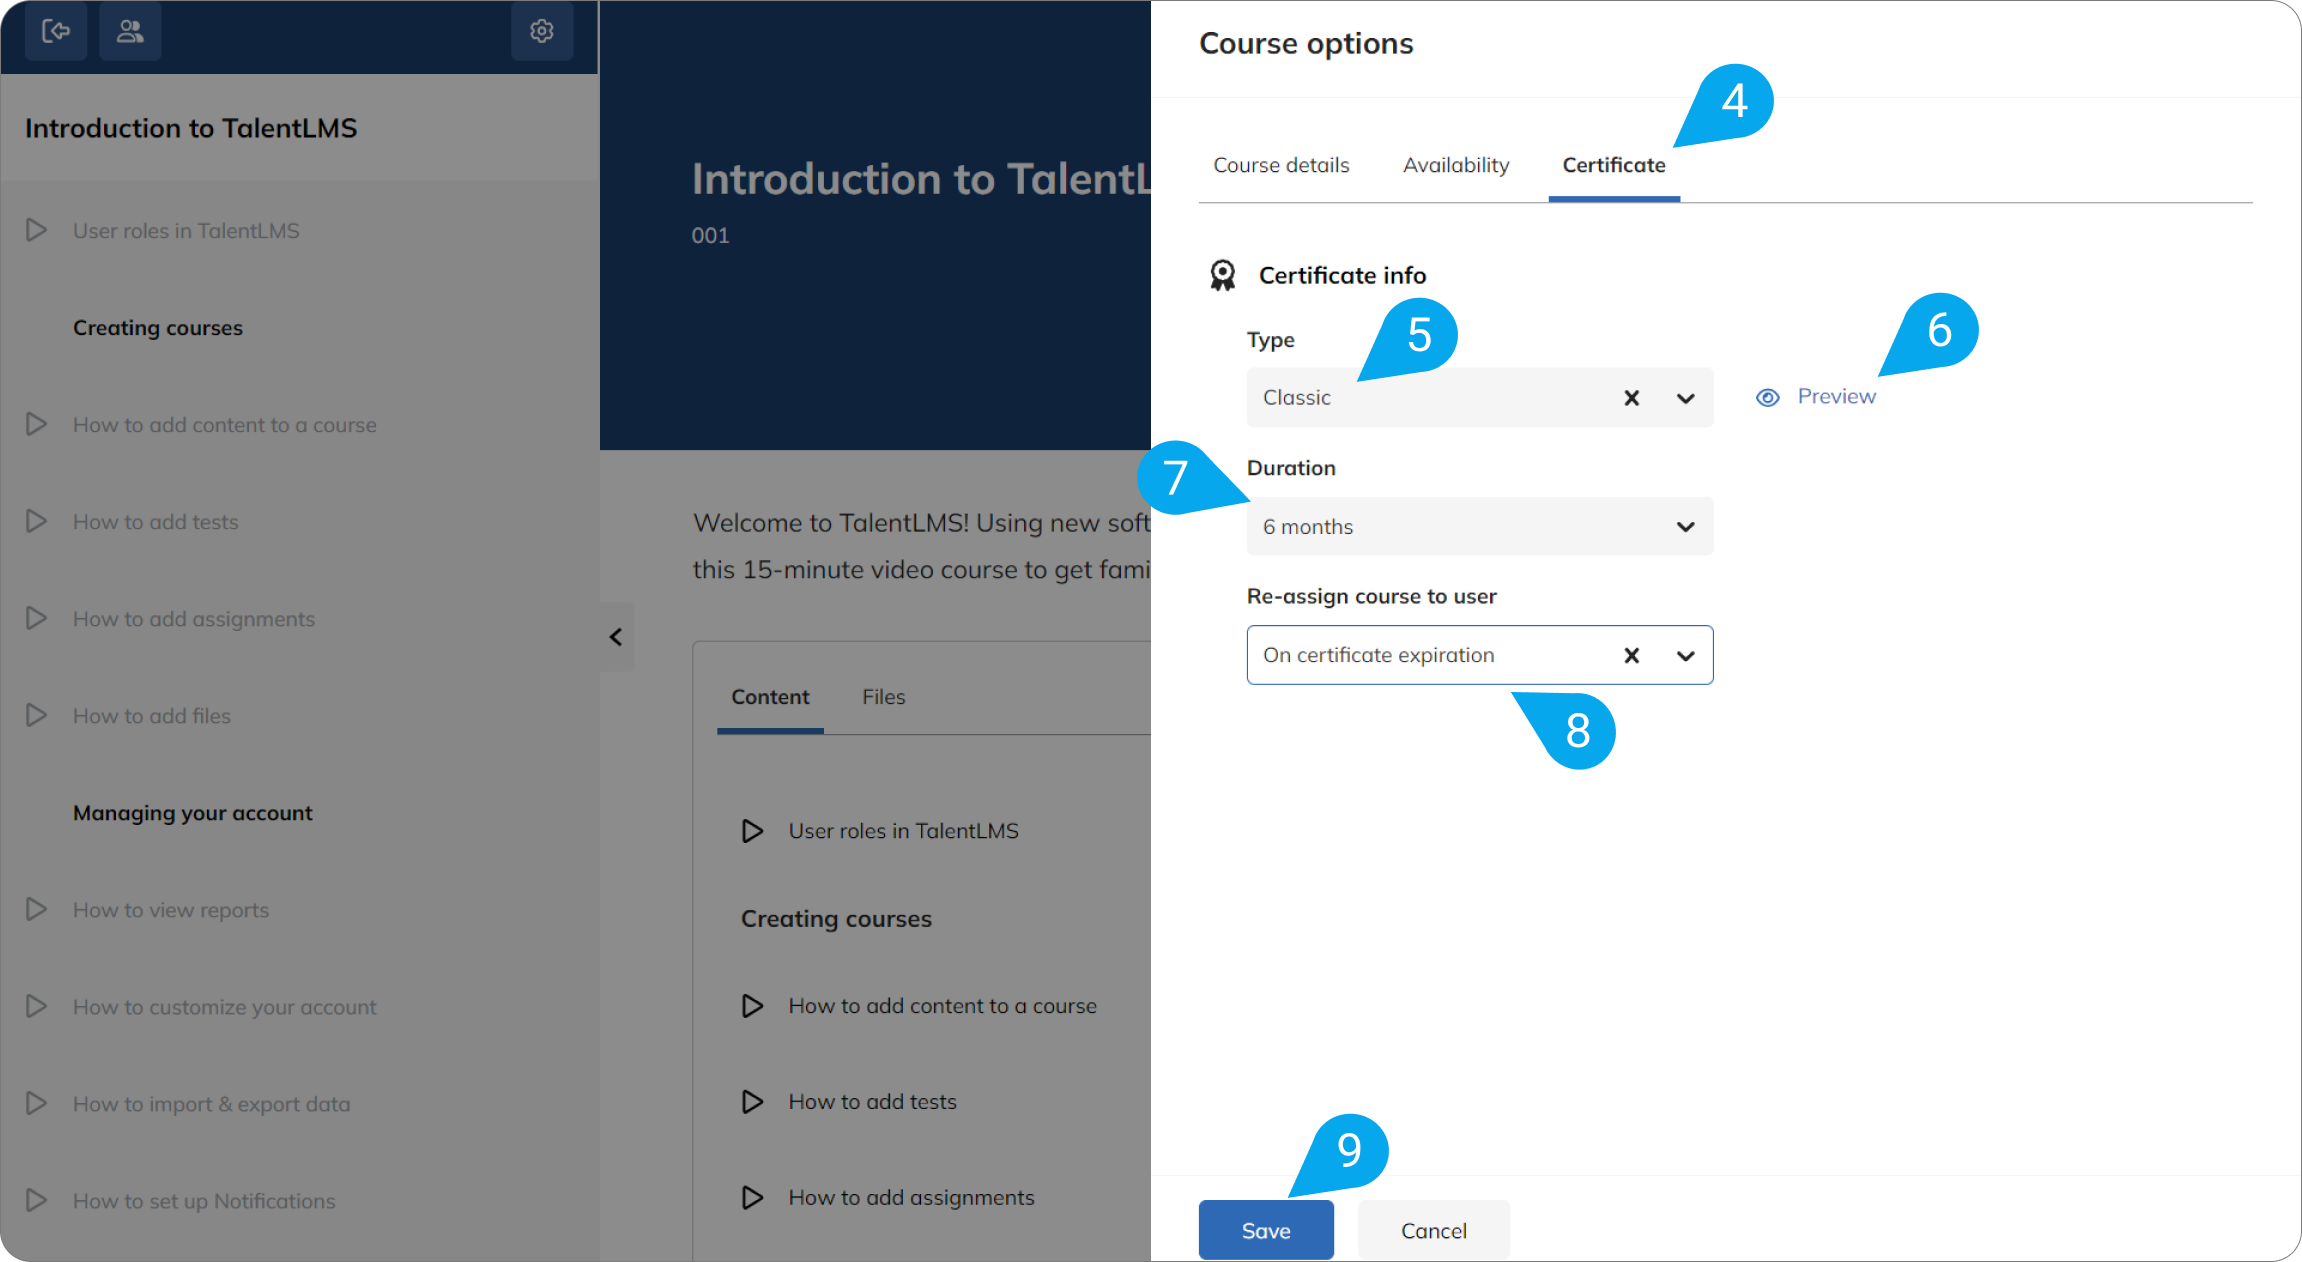Click the Managing your account section heading
The image size is (2302, 1262).
(193, 813)
